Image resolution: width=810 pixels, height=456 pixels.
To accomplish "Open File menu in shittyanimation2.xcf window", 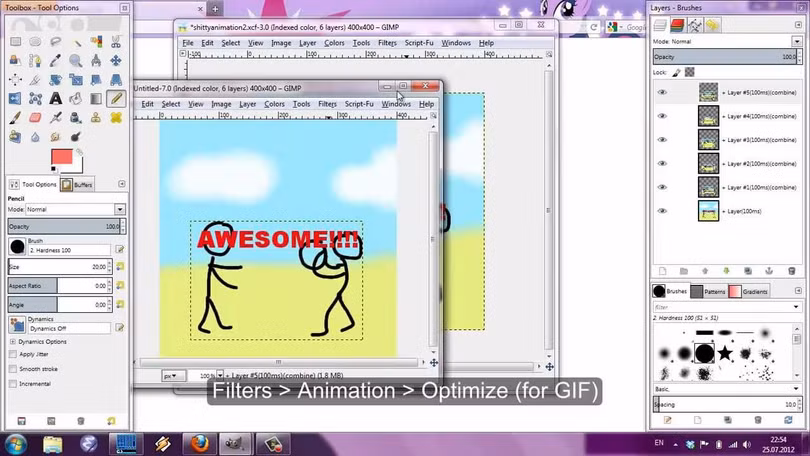I will coord(188,43).
